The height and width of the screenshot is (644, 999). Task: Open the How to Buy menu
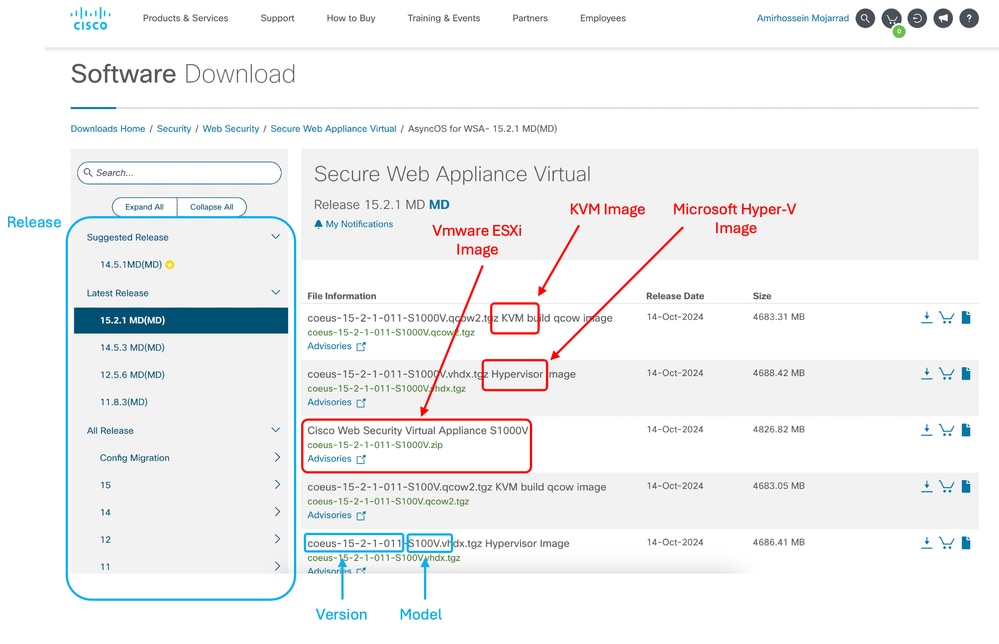point(351,18)
